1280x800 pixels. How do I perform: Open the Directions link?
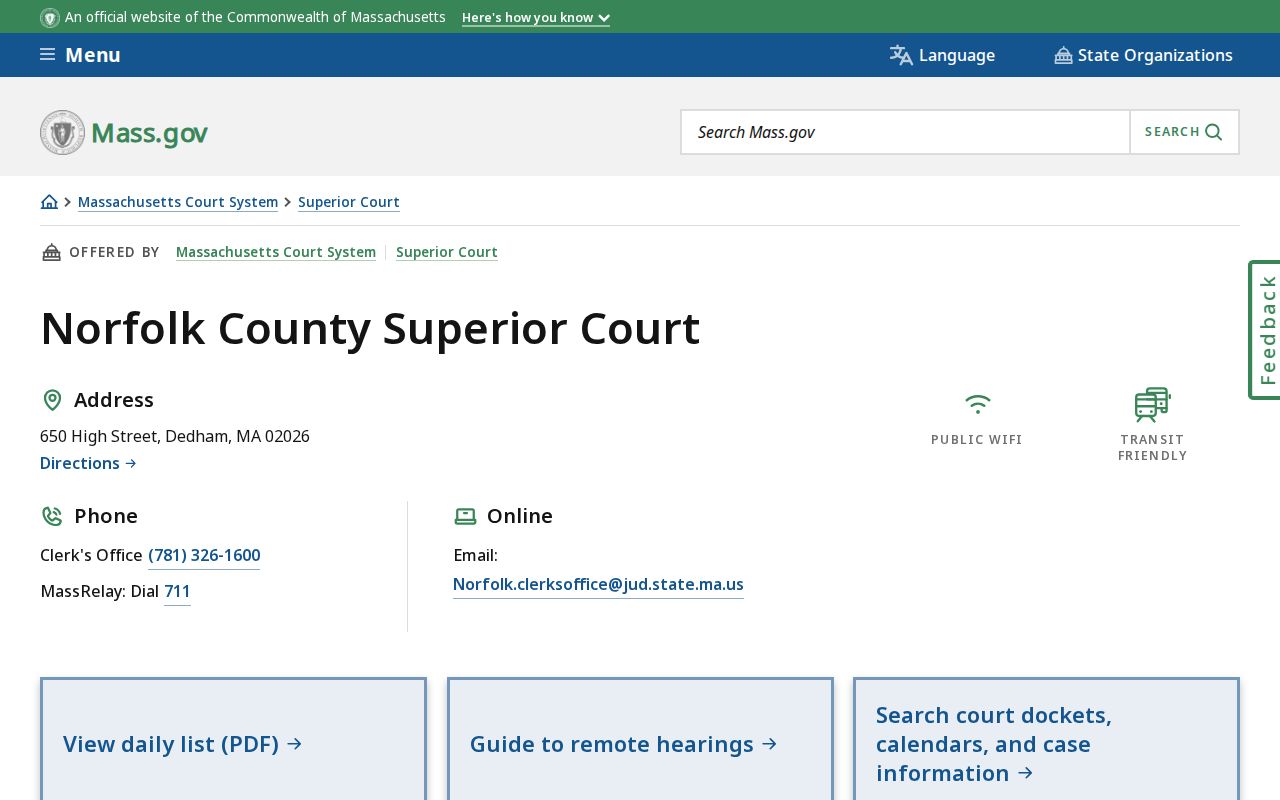coord(88,463)
